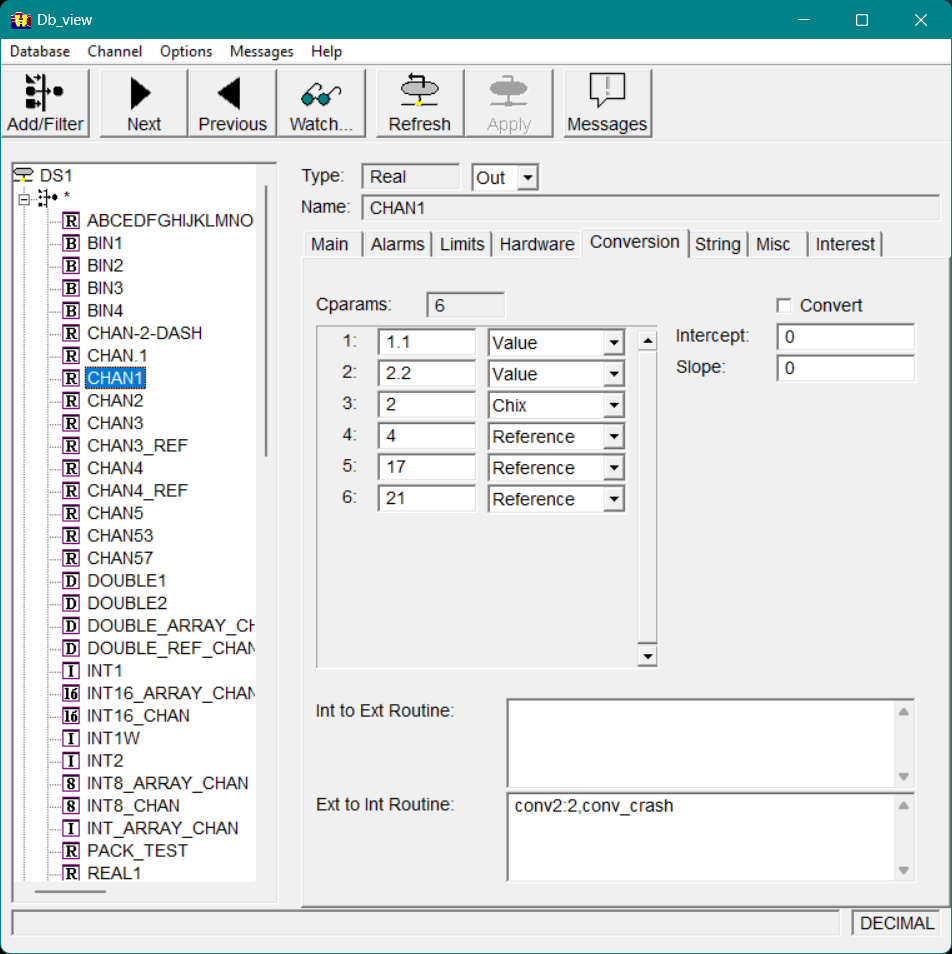The image size is (952, 954).
Task: Collapse the * tree node
Action: pyautogui.click(x=24, y=199)
